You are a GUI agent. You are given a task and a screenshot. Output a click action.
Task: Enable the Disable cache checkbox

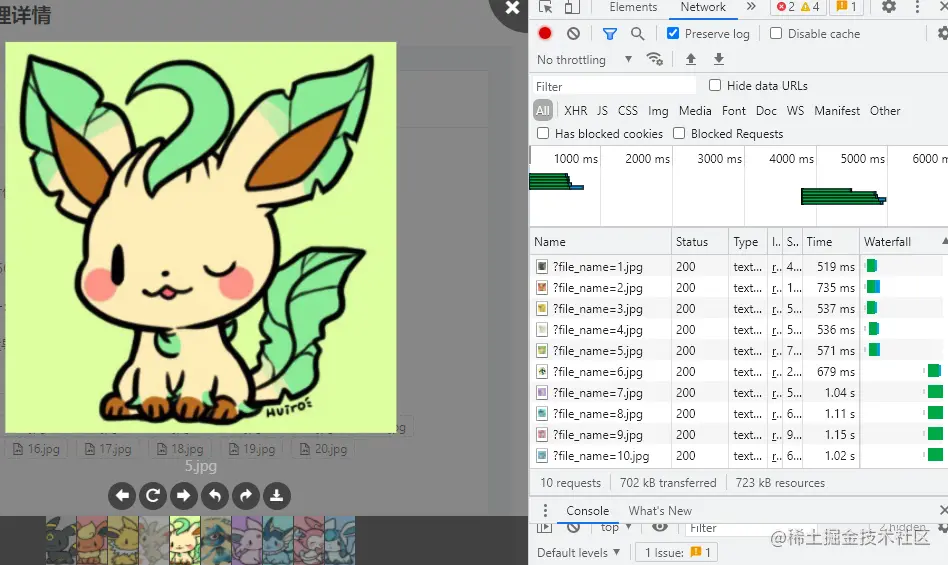click(x=776, y=33)
